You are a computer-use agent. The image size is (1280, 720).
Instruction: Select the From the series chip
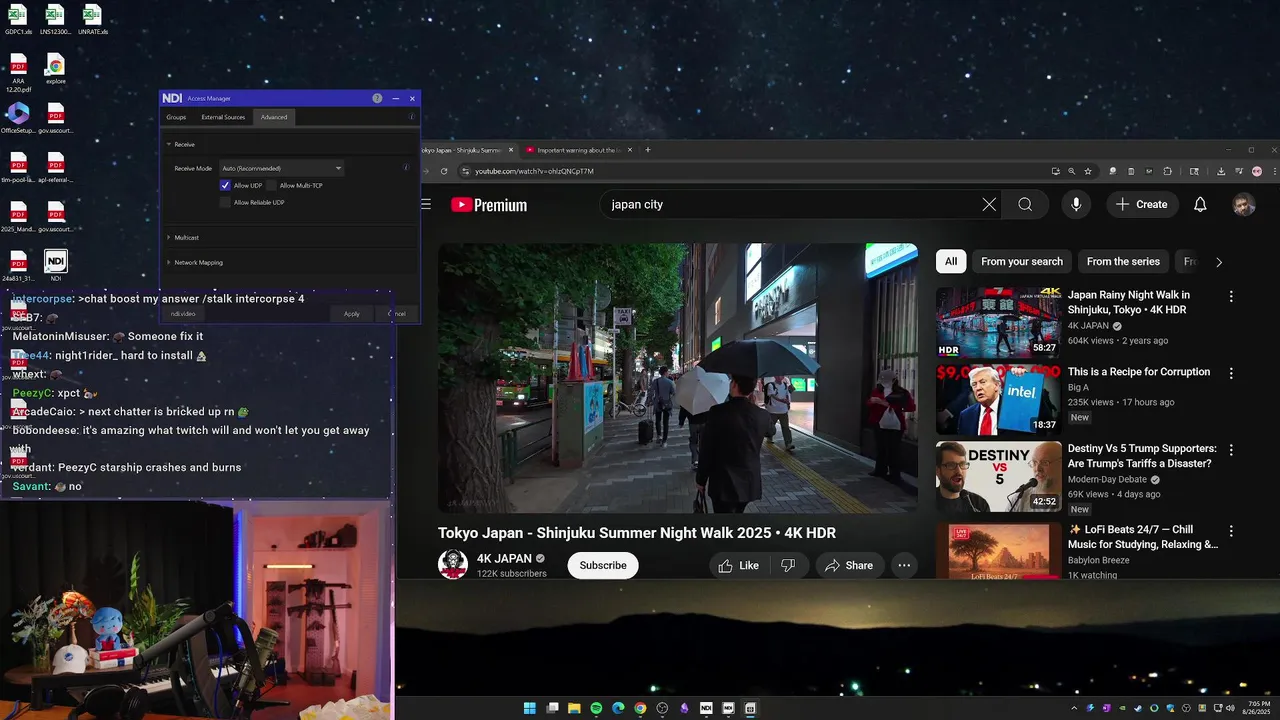[x=1123, y=261]
